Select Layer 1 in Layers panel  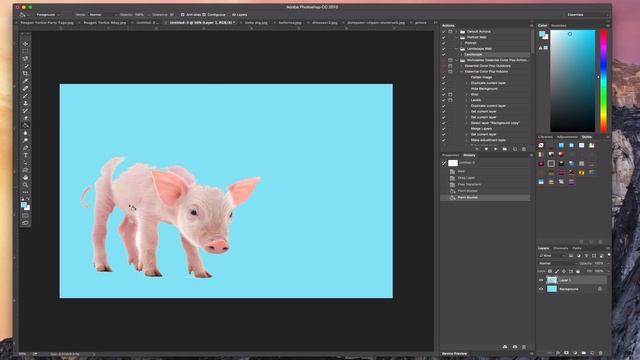576,280
